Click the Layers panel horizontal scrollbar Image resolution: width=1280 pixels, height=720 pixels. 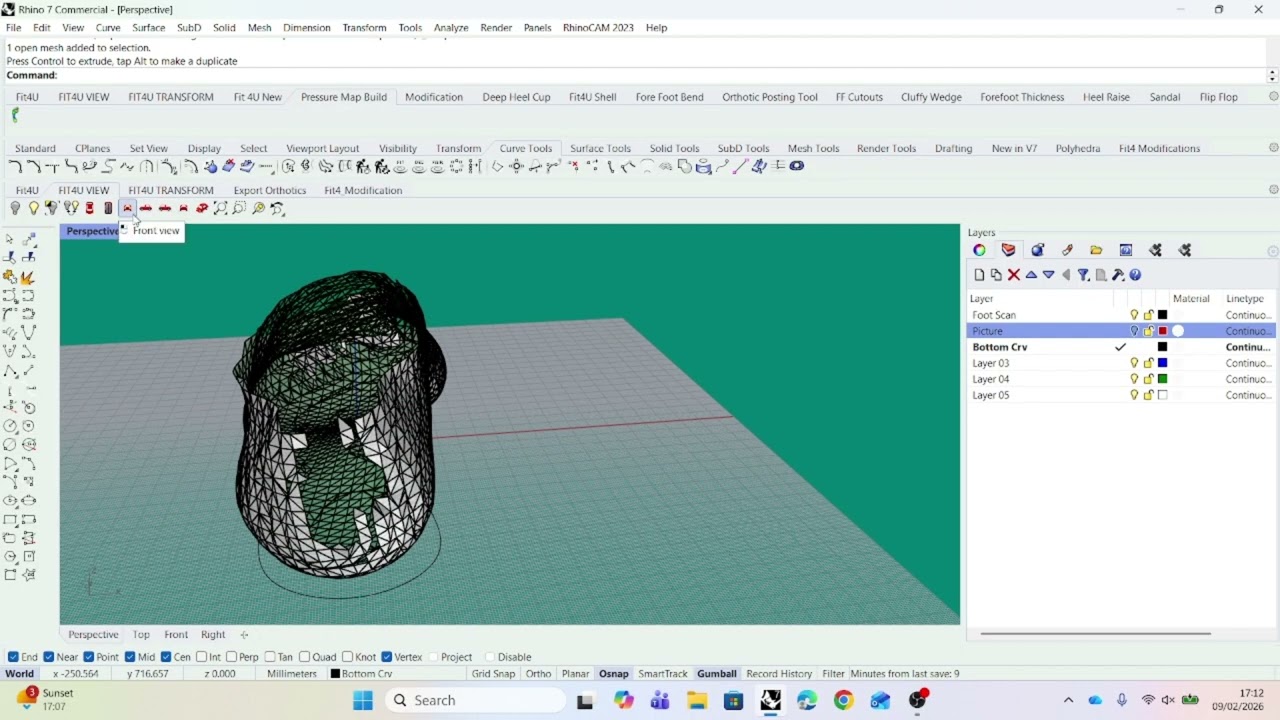coord(1095,633)
